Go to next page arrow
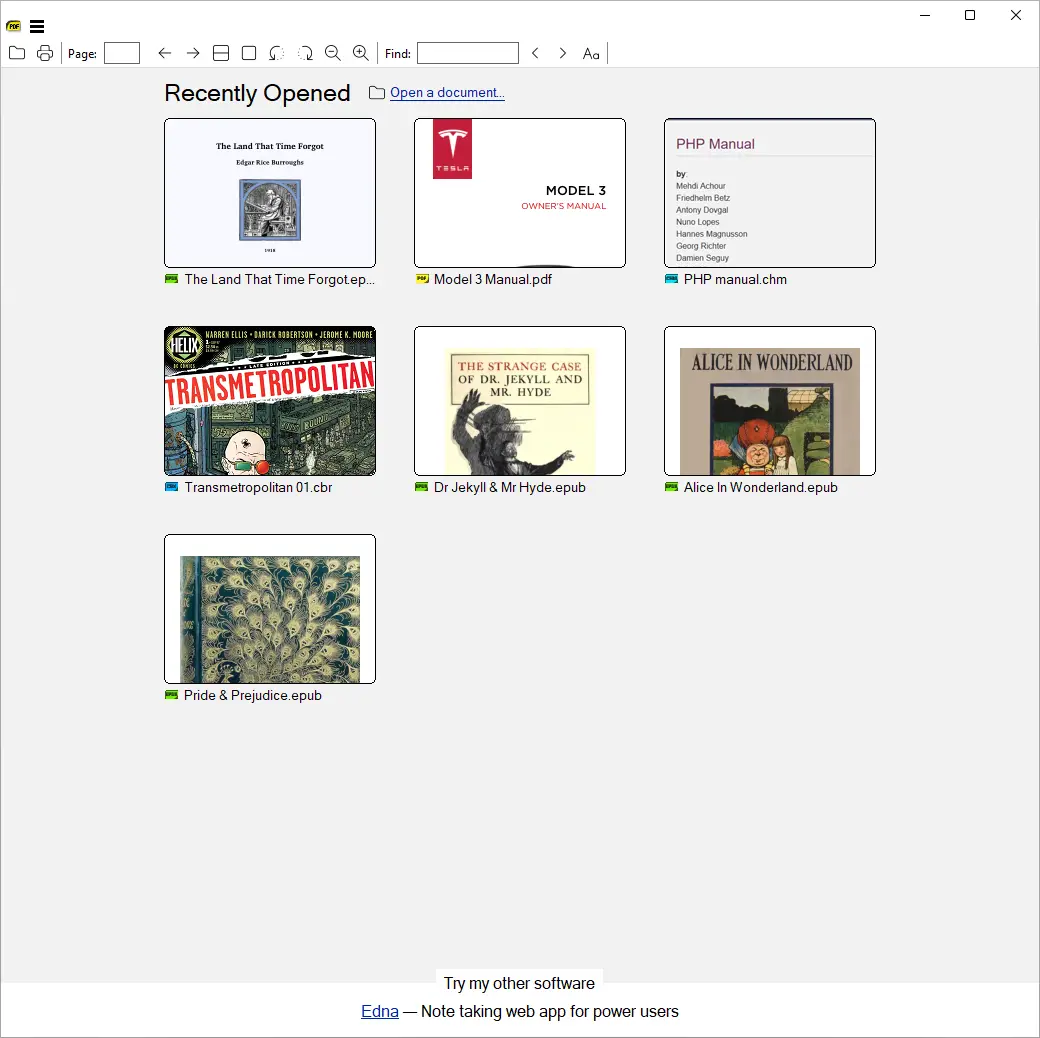Screen dimensions: 1040x1038 pyautogui.click(x=193, y=53)
